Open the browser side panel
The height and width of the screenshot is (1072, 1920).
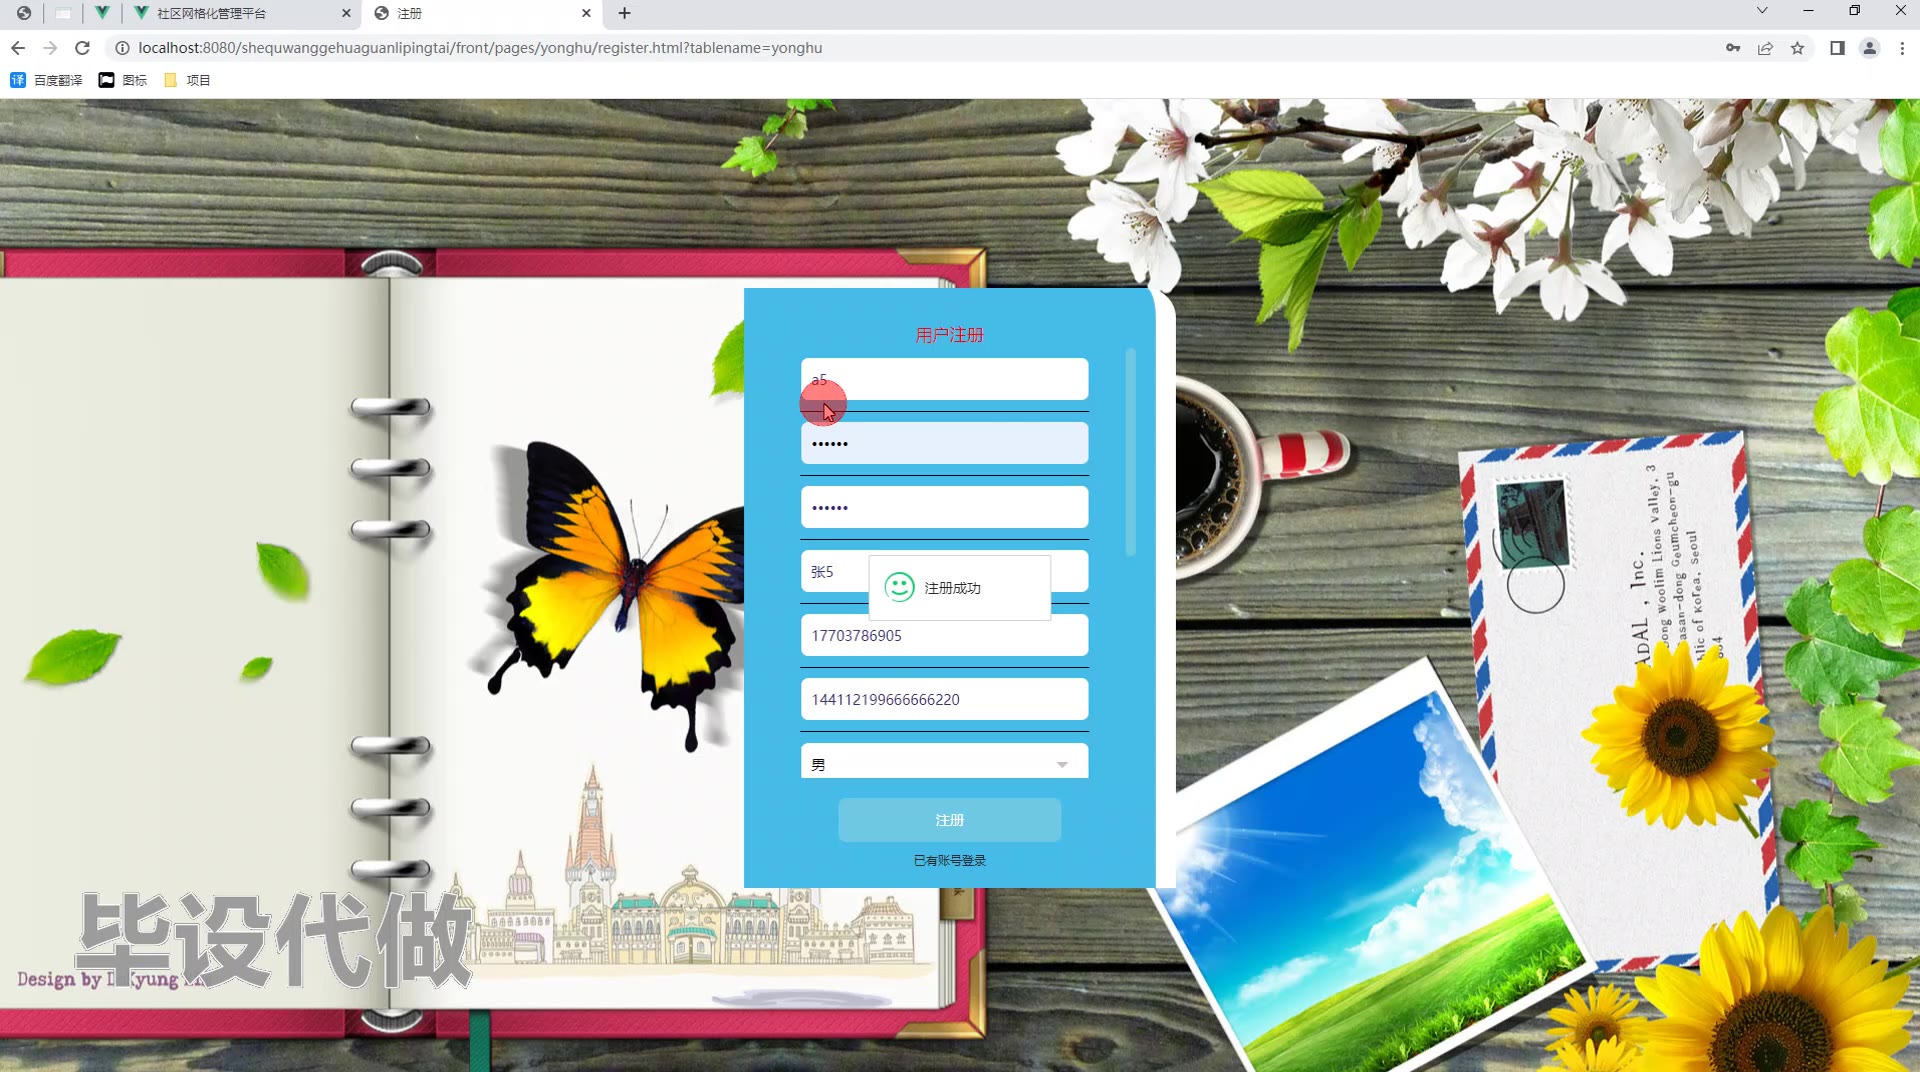click(x=1837, y=48)
